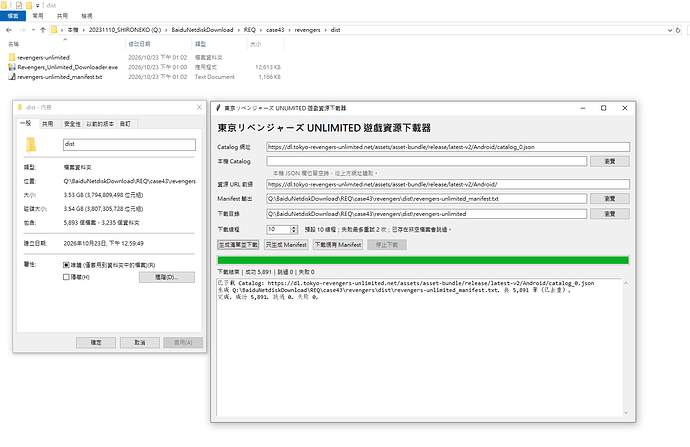Click the Revengers_Unlimited_Downloader.exe file name
Screen dimensions: 690x447
[x=67, y=67]
